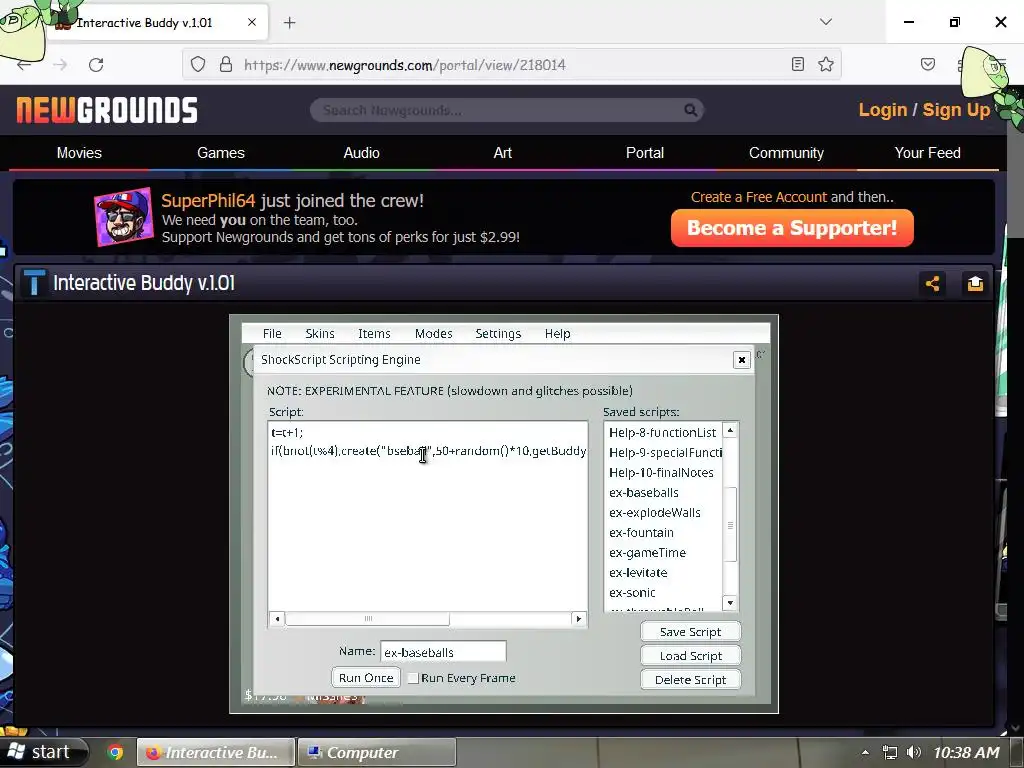
Task: Close the Interactive Buddy browser tab
Action: [252, 22]
